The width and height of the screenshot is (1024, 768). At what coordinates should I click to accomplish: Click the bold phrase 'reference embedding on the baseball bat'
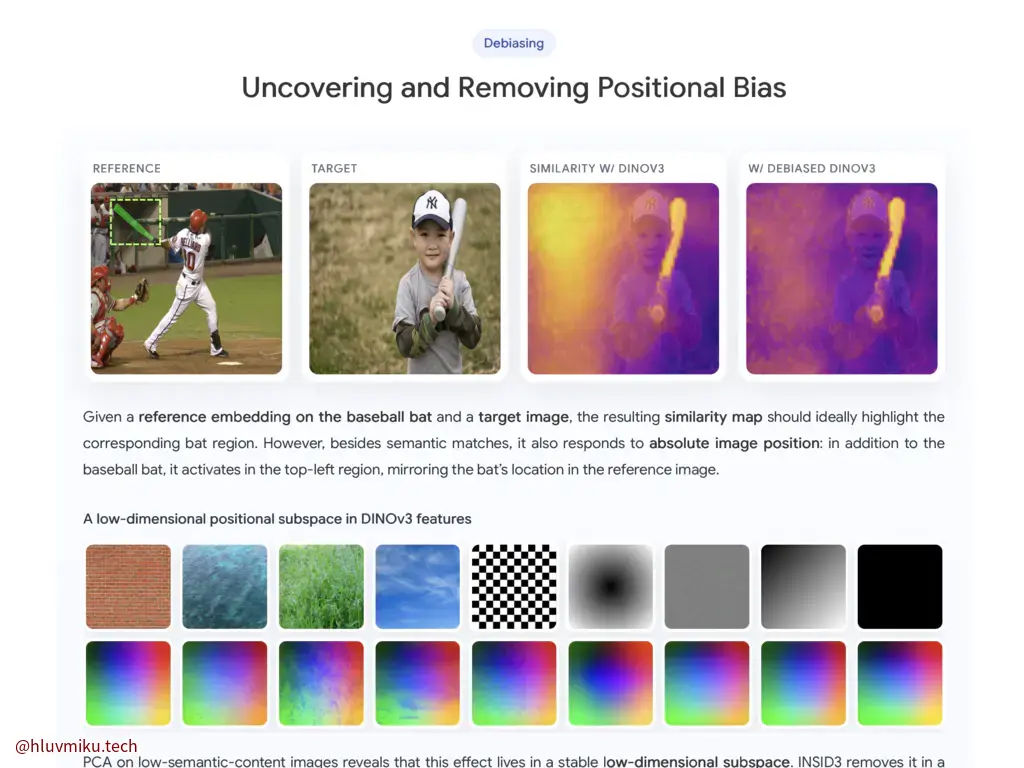[285, 417]
